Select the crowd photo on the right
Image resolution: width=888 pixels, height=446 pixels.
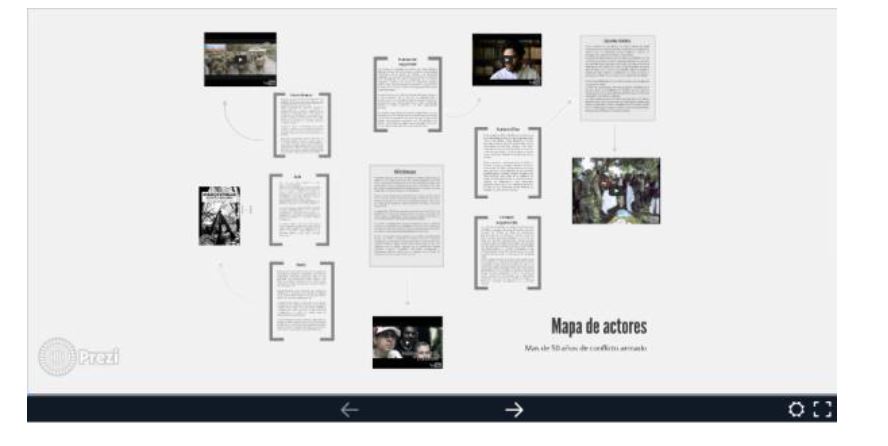(615, 190)
